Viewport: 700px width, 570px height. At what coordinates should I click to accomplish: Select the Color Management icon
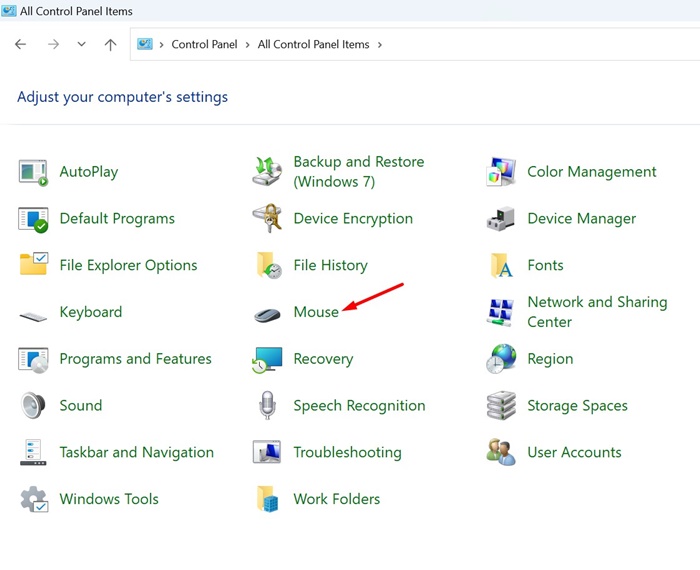point(501,172)
